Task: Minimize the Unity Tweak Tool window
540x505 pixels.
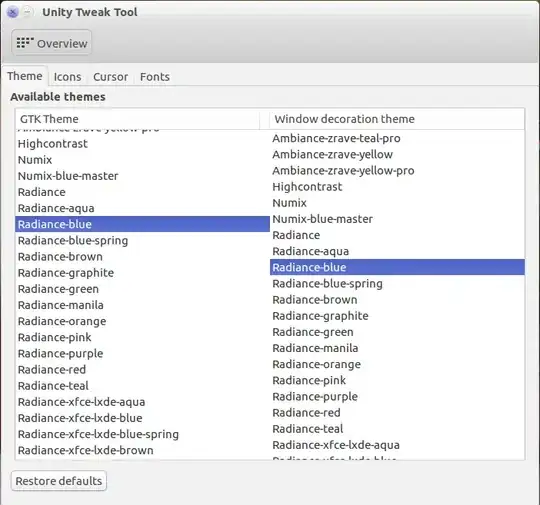Action: coord(28,12)
